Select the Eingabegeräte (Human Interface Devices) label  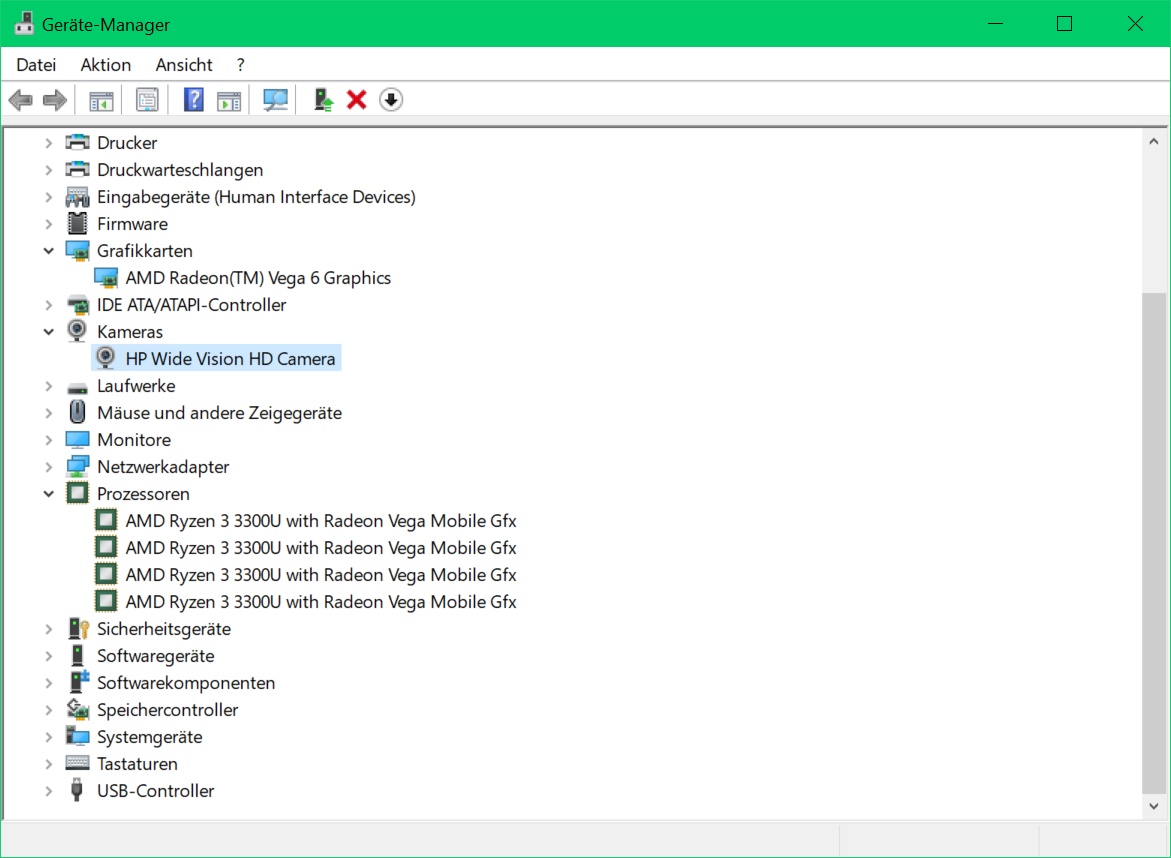[256, 197]
